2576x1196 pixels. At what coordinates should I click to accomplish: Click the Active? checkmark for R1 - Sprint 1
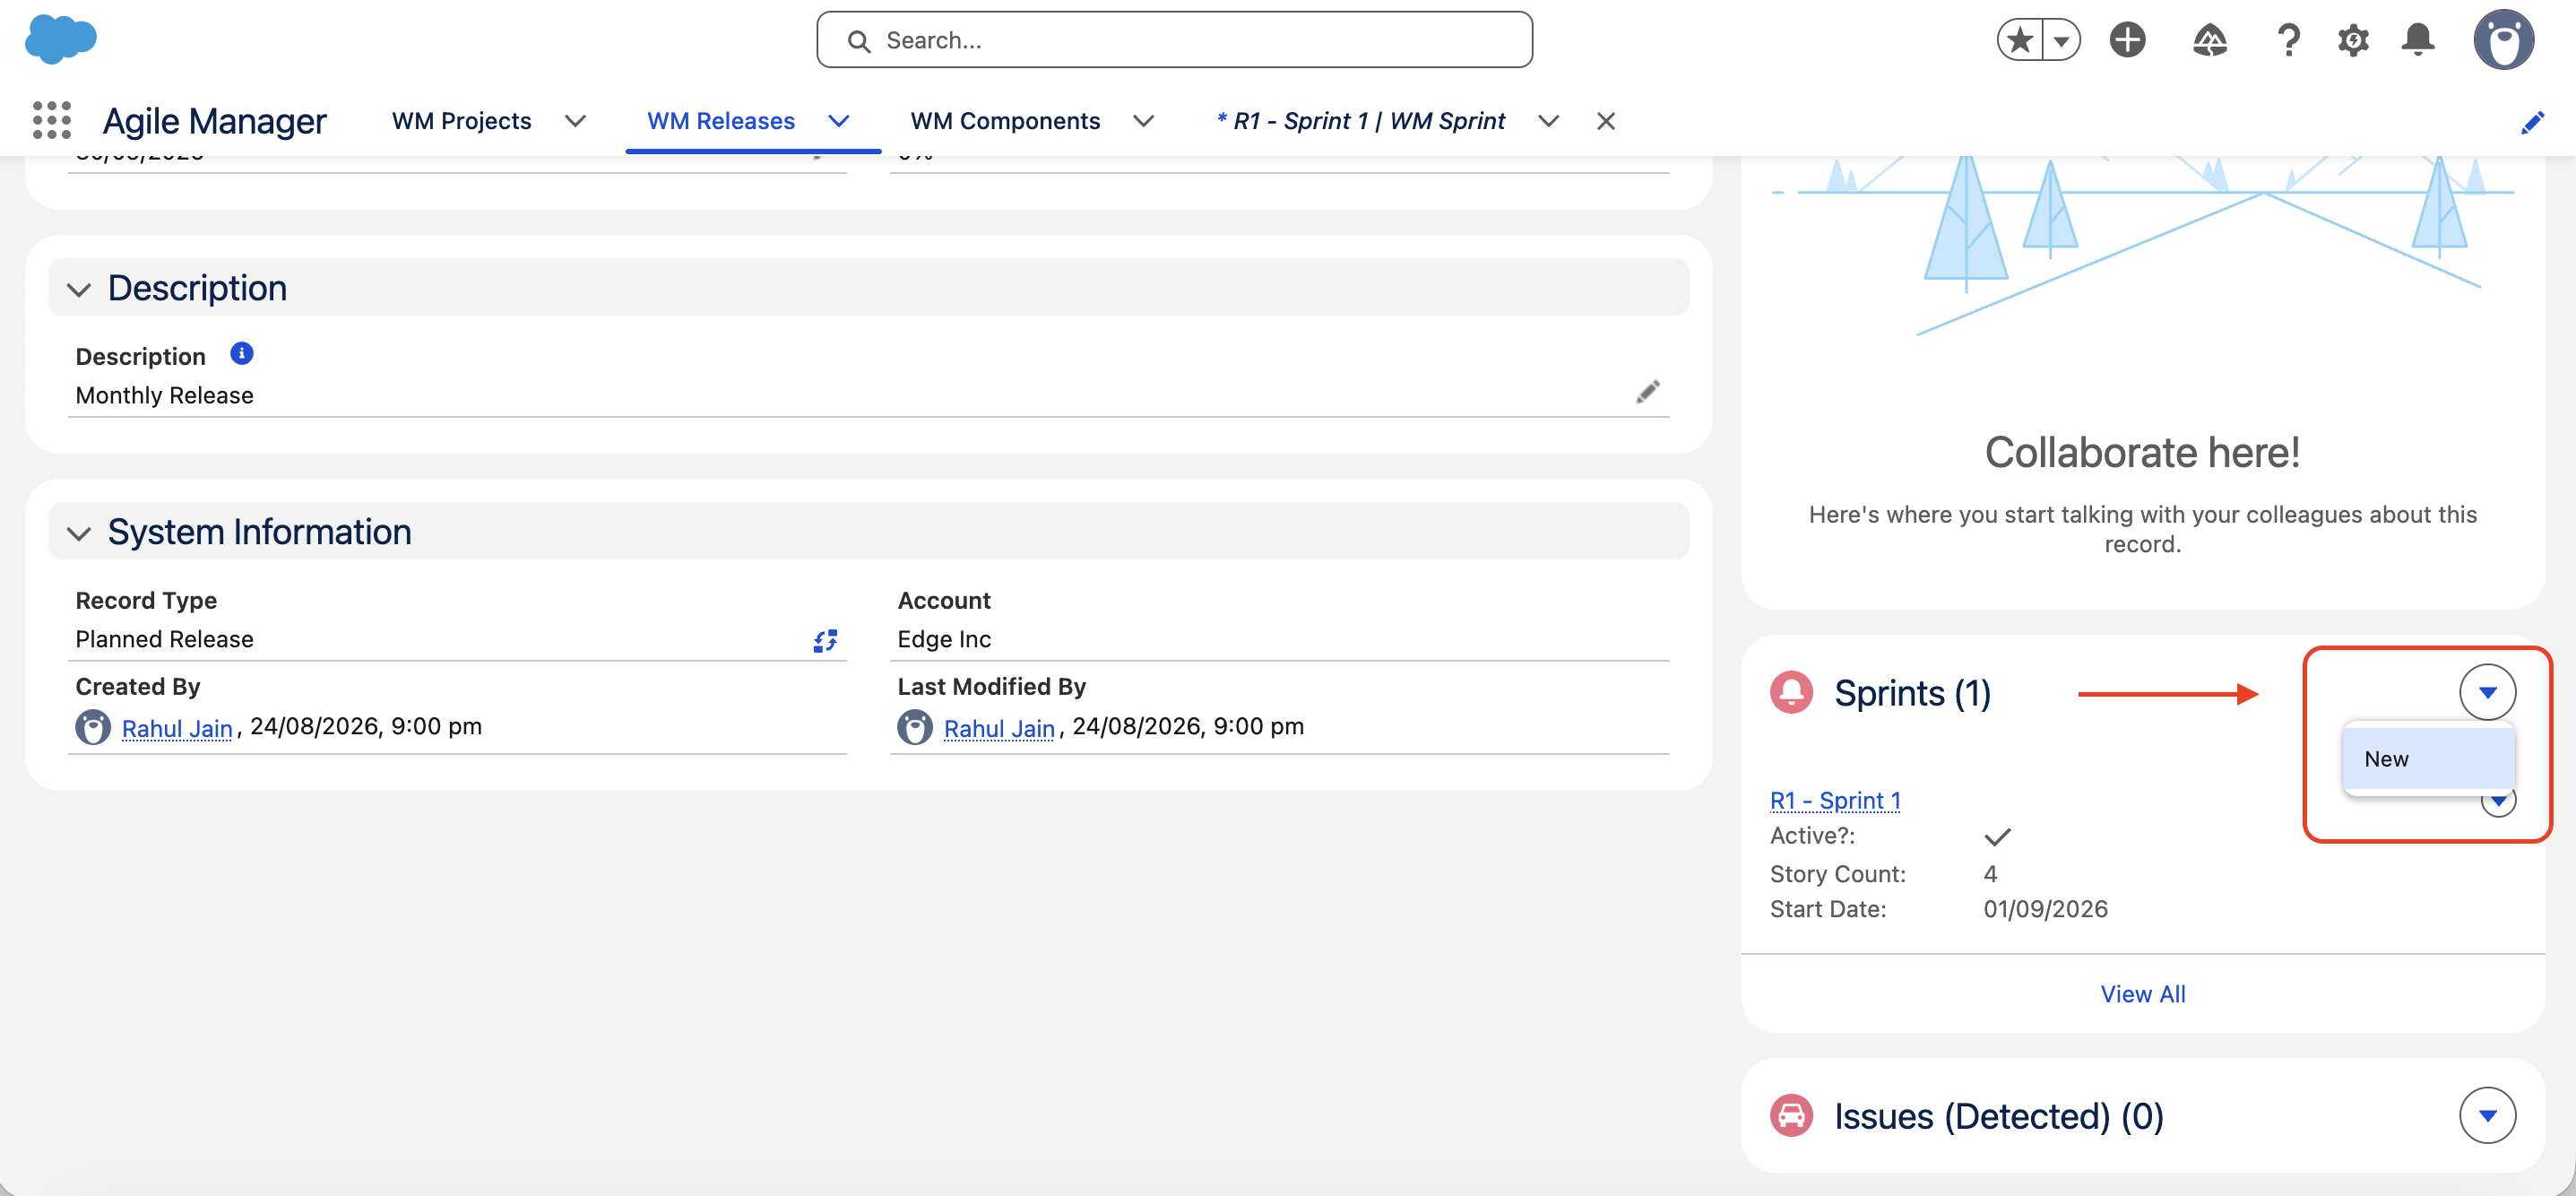click(x=1997, y=836)
